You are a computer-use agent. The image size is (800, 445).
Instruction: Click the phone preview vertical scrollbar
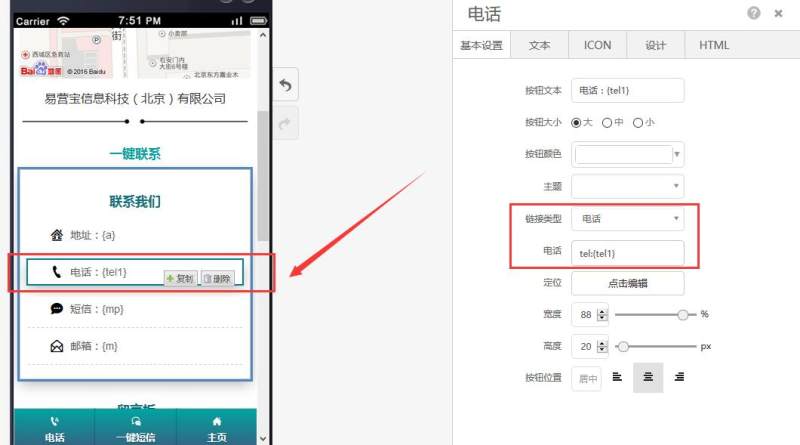pos(263,176)
